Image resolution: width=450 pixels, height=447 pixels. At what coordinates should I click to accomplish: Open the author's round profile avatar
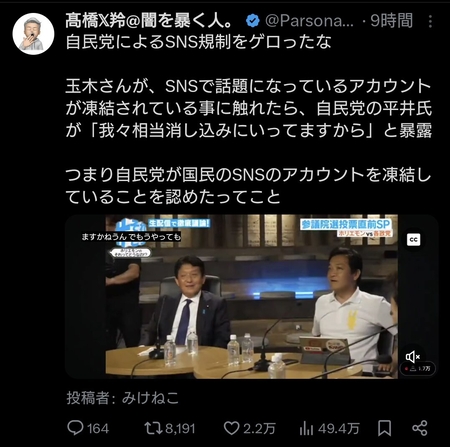33,34
